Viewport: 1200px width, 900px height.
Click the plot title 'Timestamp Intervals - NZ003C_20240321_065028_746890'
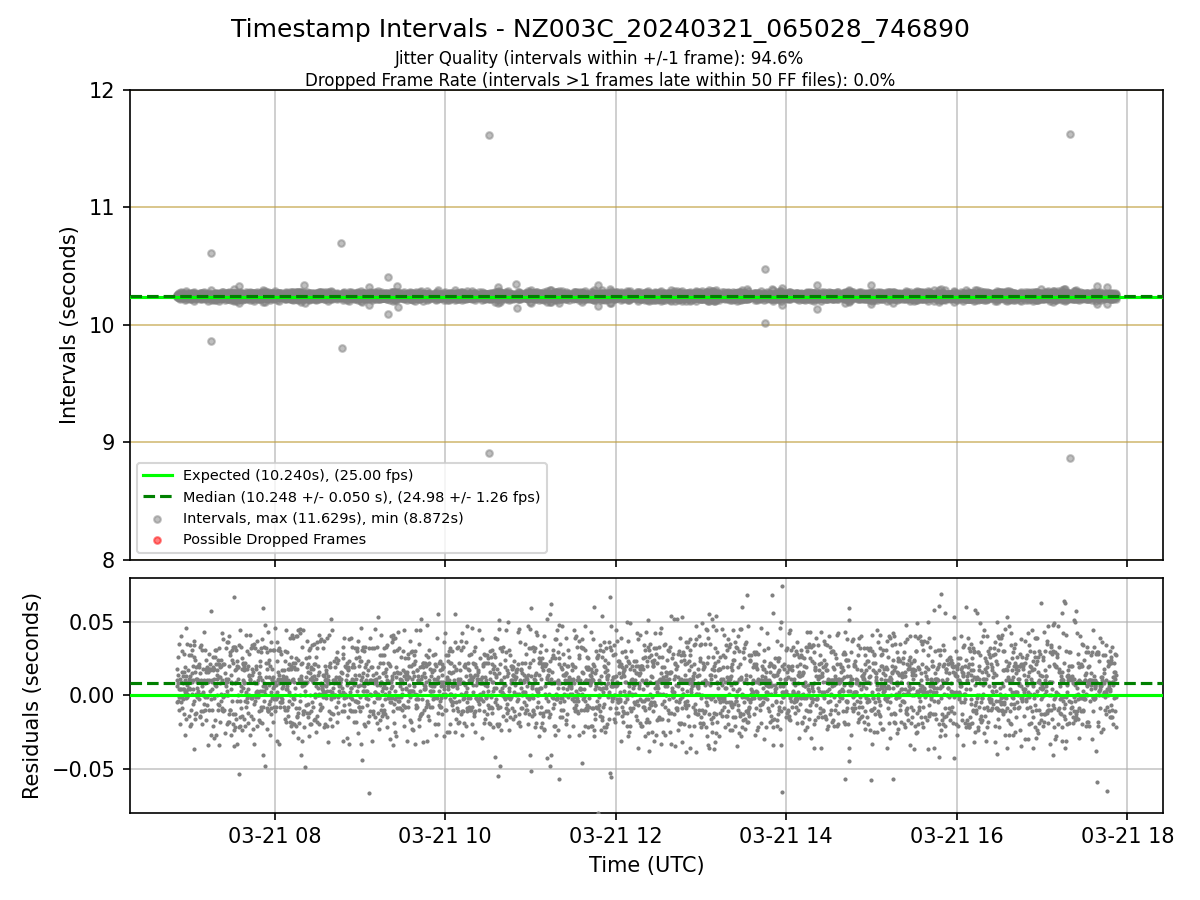click(x=600, y=29)
